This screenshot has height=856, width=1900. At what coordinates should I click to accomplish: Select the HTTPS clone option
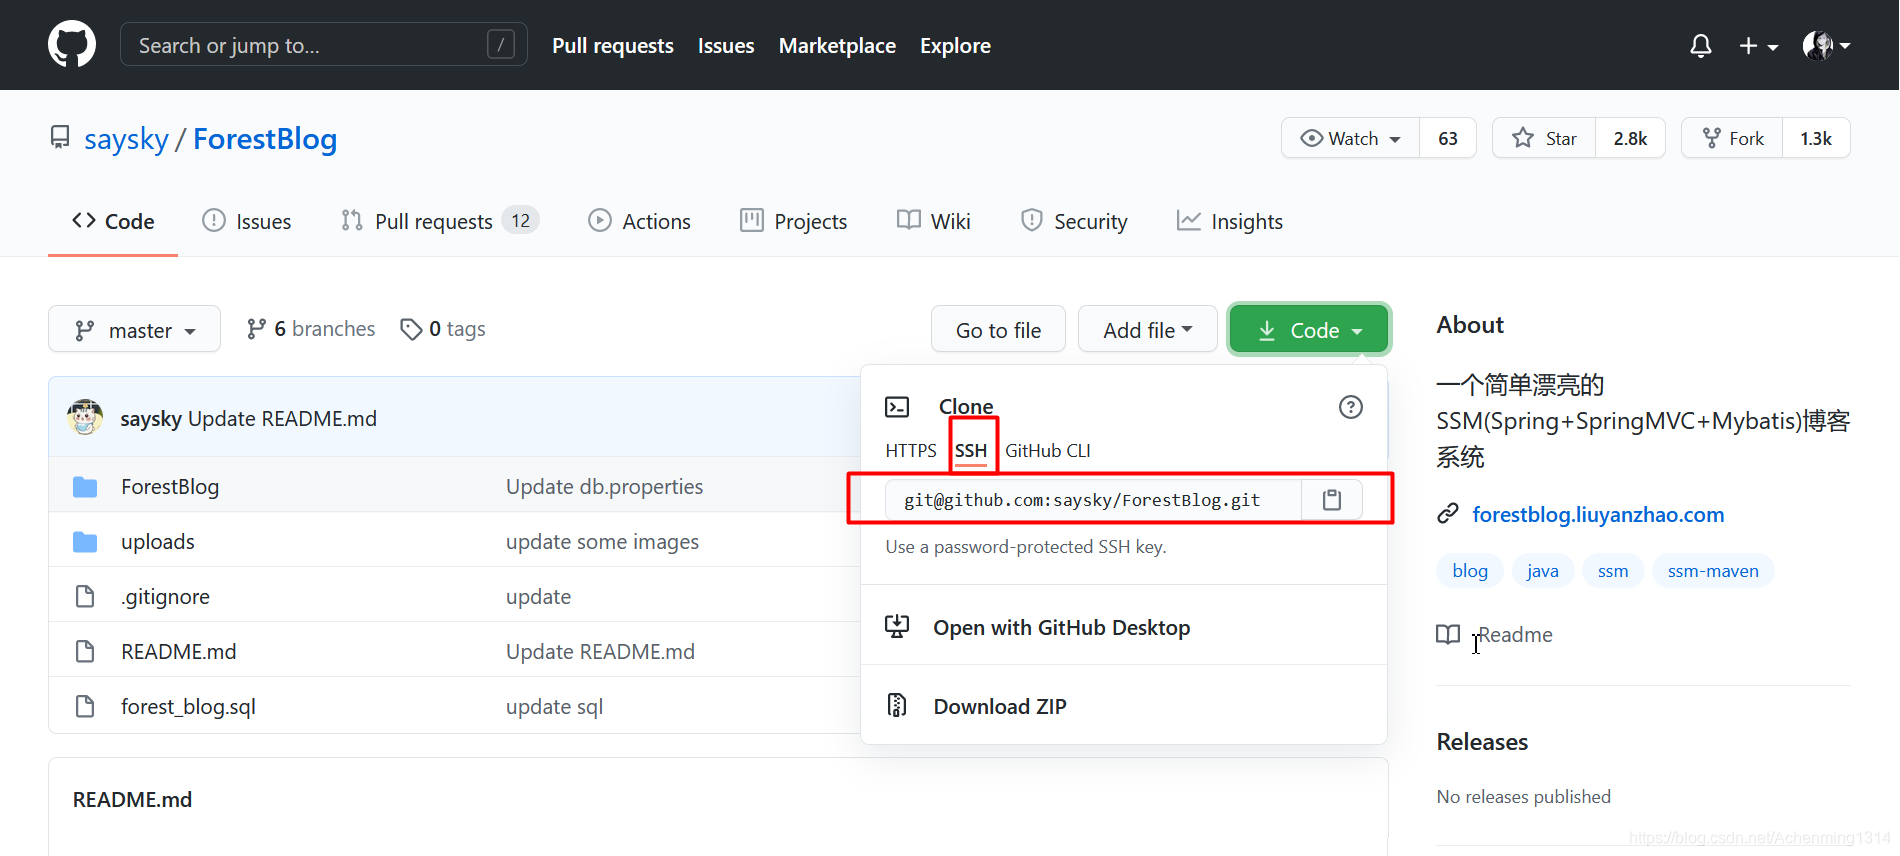[x=911, y=451]
